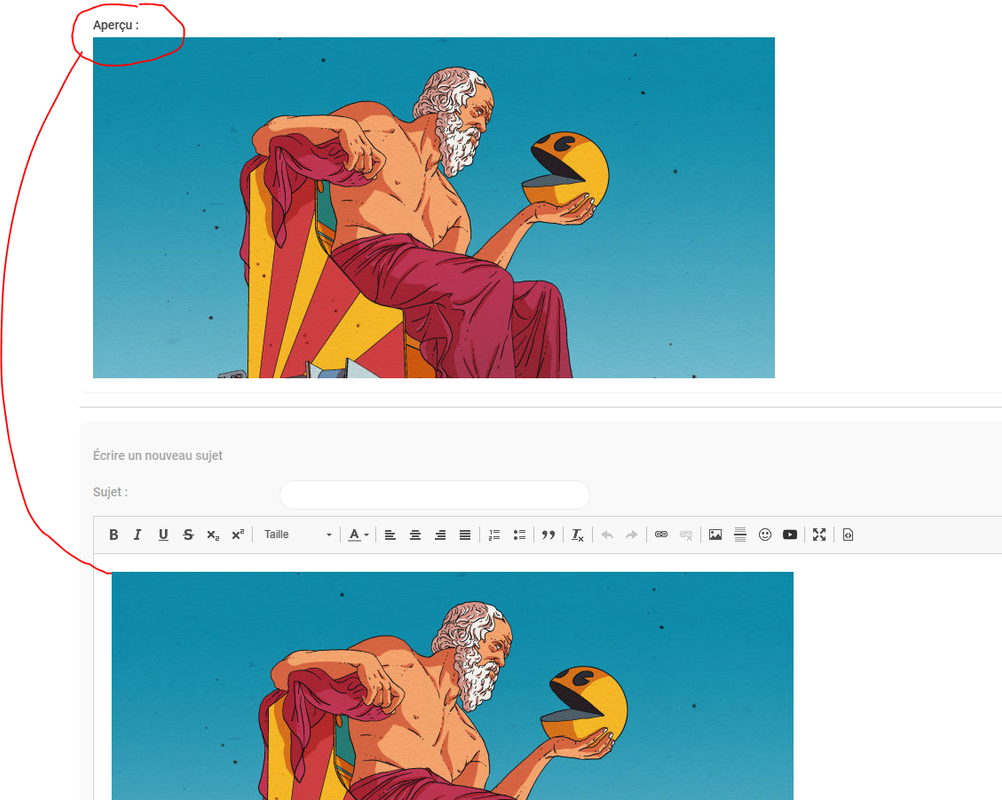Justify the text
The width and height of the screenshot is (1002, 800).
(465, 535)
